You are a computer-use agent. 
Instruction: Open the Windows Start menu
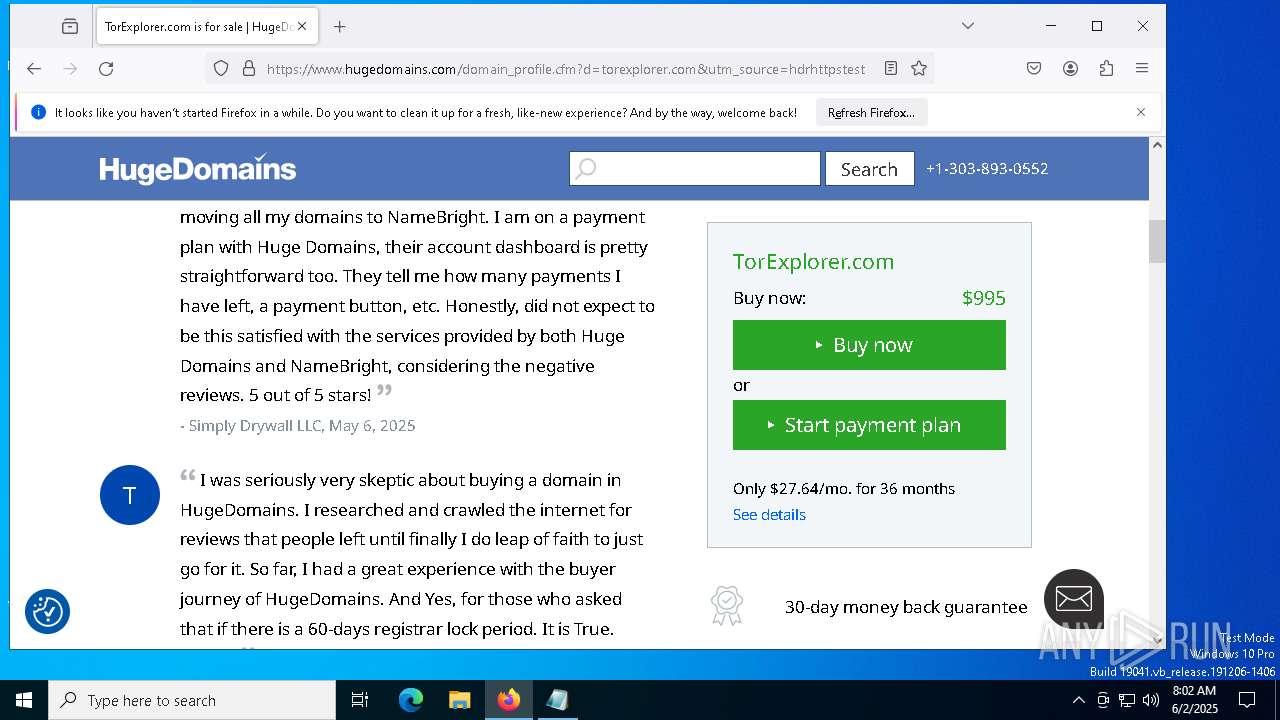coord(24,700)
